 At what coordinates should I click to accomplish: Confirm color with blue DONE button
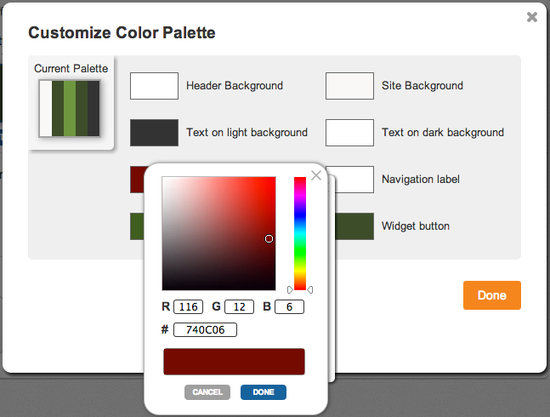coord(263,392)
